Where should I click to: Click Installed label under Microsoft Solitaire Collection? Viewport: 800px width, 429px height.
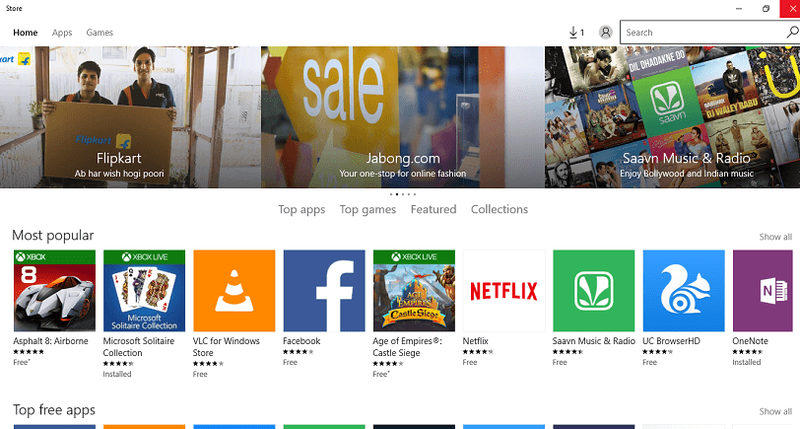117,374
